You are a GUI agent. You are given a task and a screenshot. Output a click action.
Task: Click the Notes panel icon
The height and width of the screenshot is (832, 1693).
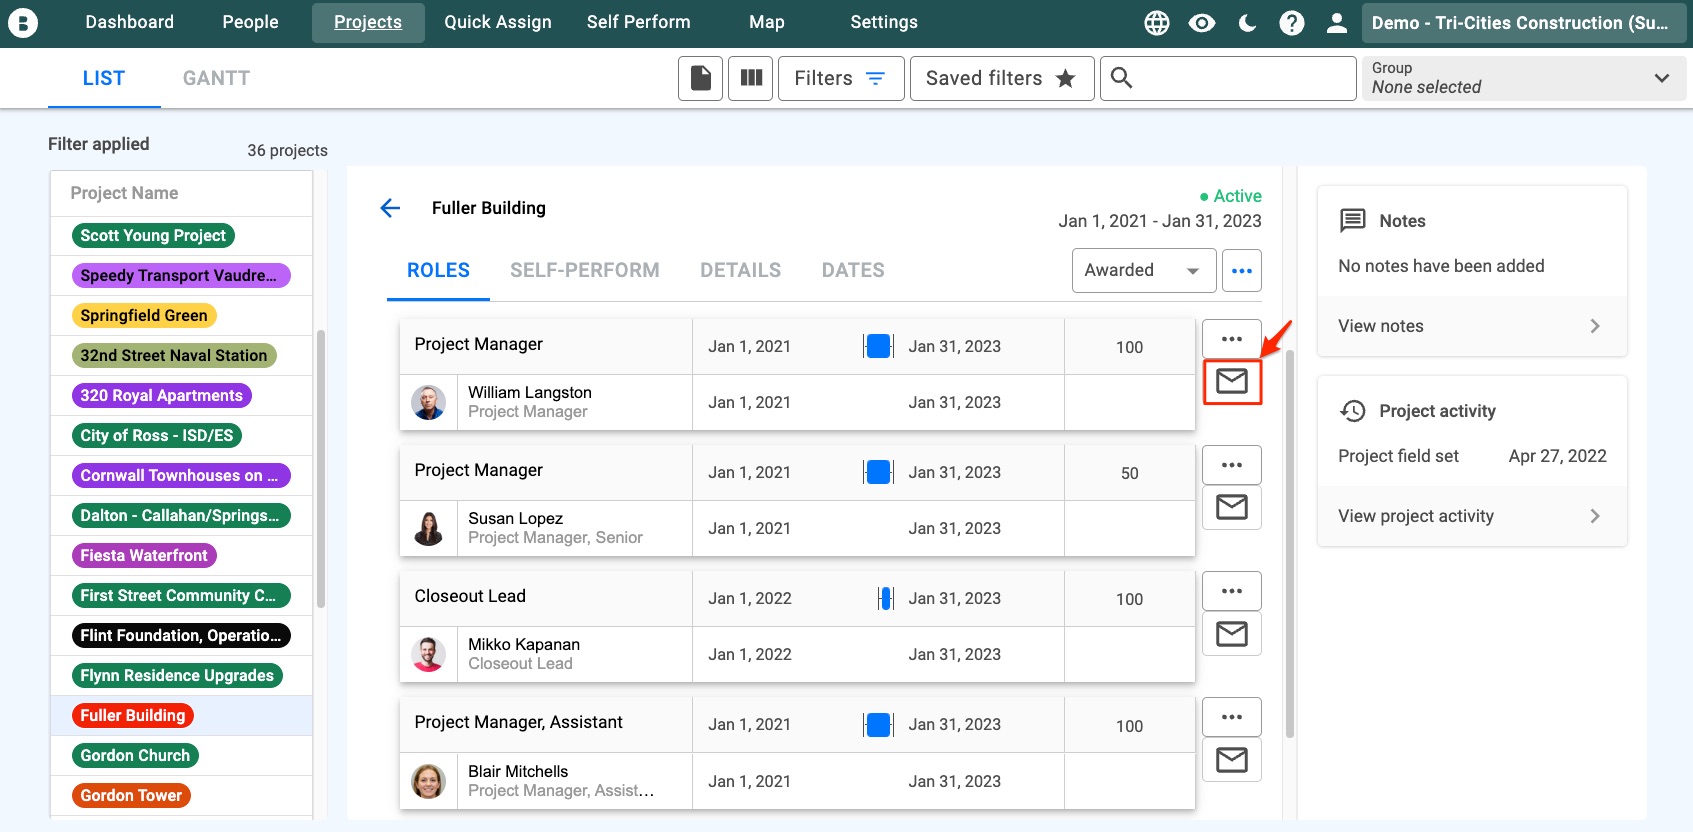[1353, 221]
